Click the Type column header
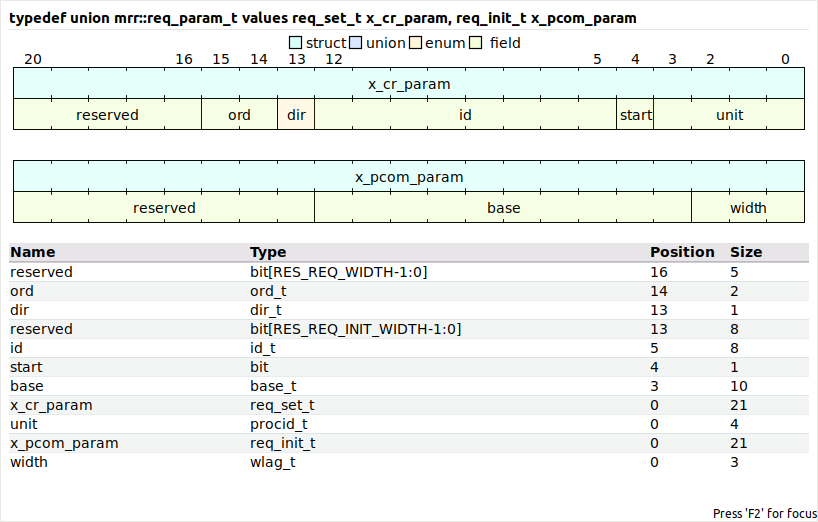Viewport: 818px width, 522px height. tap(268, 252)
